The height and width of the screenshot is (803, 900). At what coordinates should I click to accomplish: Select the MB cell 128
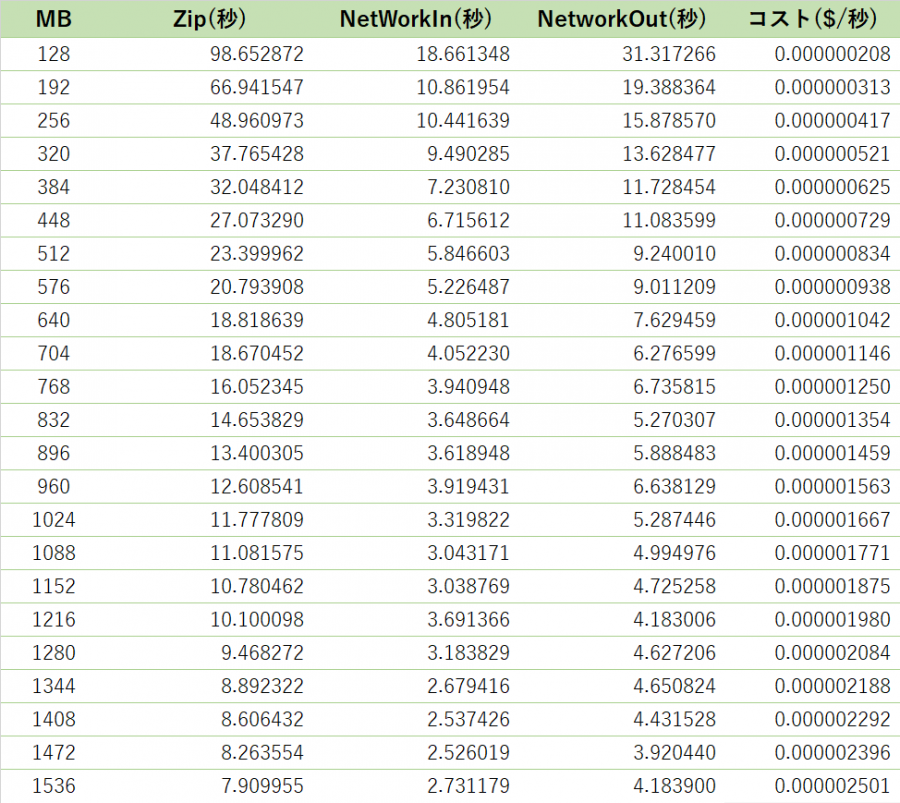tap(53, 54)
